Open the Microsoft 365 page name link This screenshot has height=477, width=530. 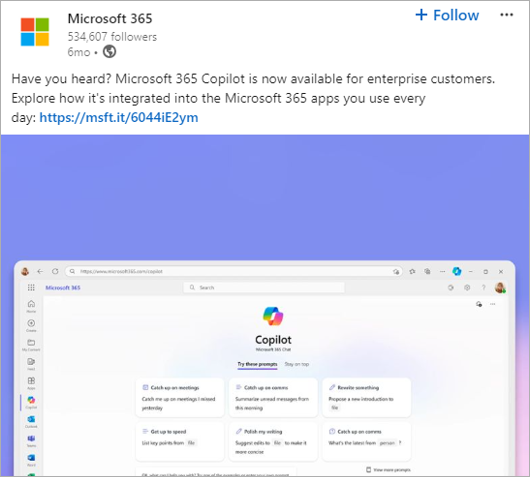point(110,19)
